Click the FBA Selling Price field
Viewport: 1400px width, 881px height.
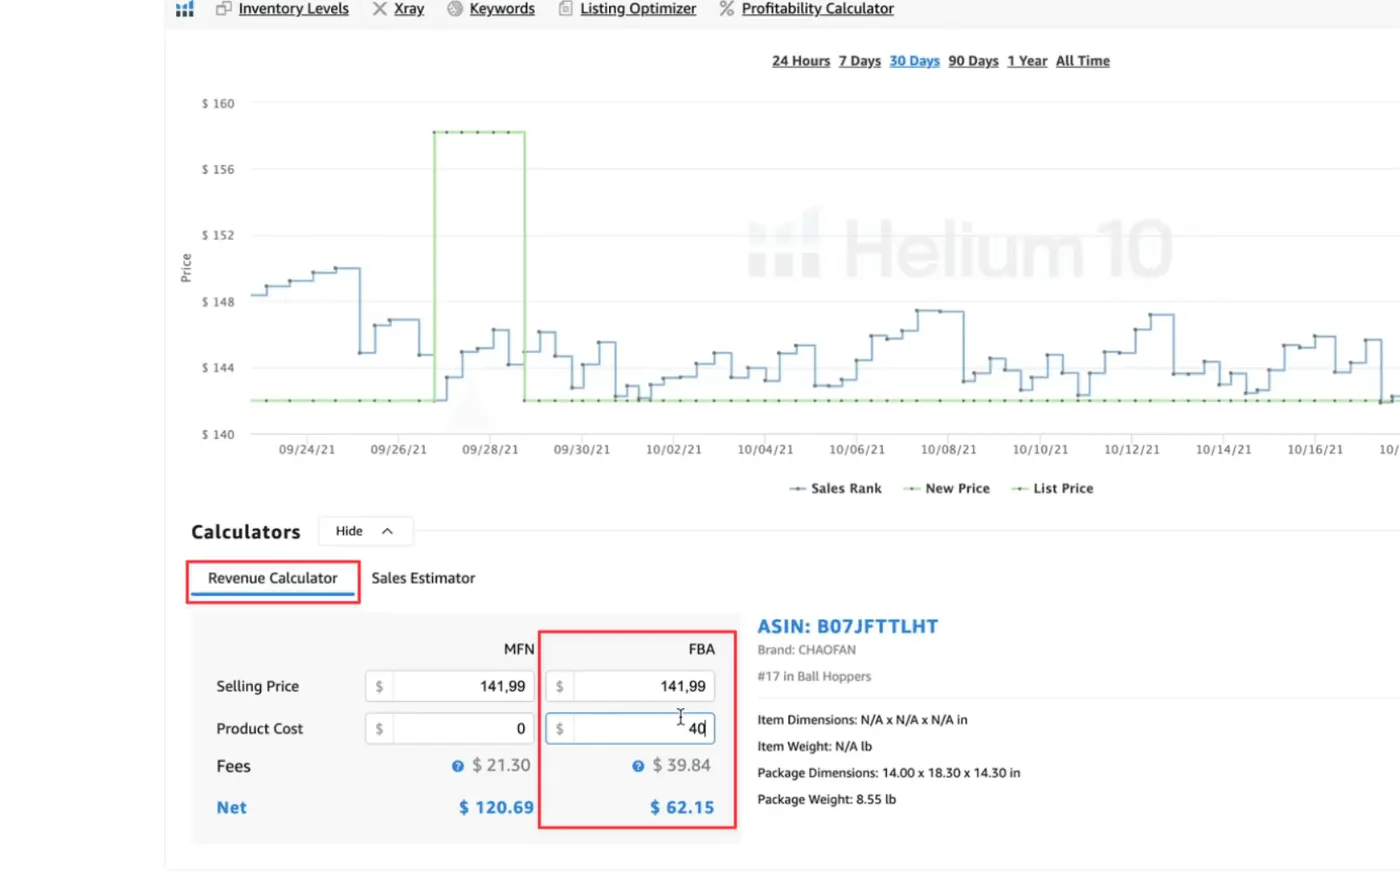coord(630,686)
